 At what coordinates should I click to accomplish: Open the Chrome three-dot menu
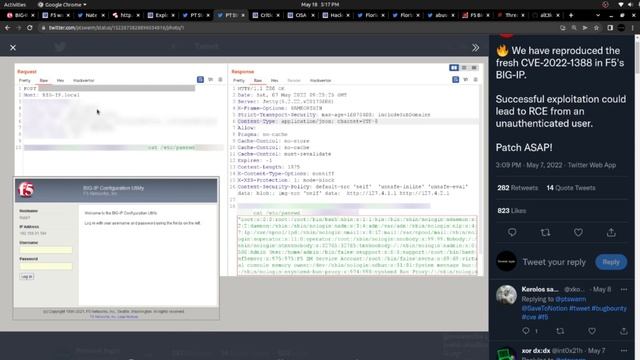click(x=633, y=28)
